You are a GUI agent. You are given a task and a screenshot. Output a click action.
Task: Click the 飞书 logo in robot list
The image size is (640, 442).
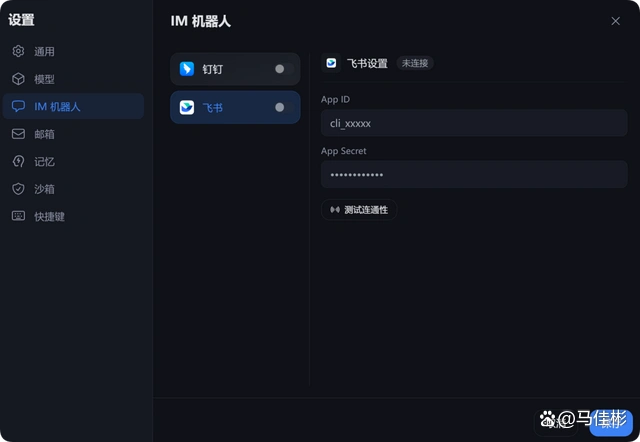187,107
